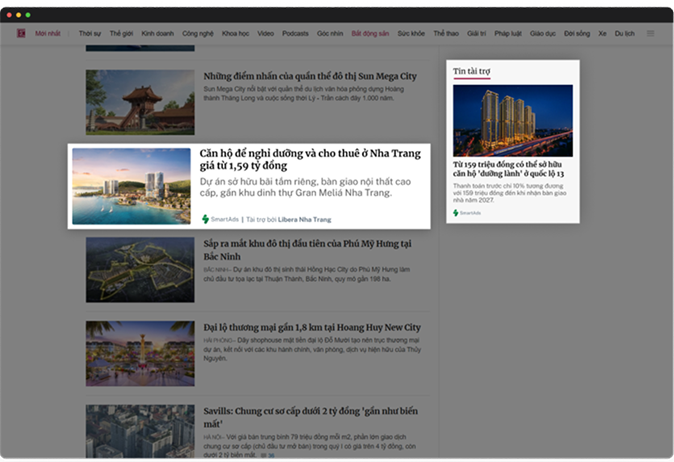Open the Giáo dục menu item
674x462 pixels.
(x=543, y=34)
